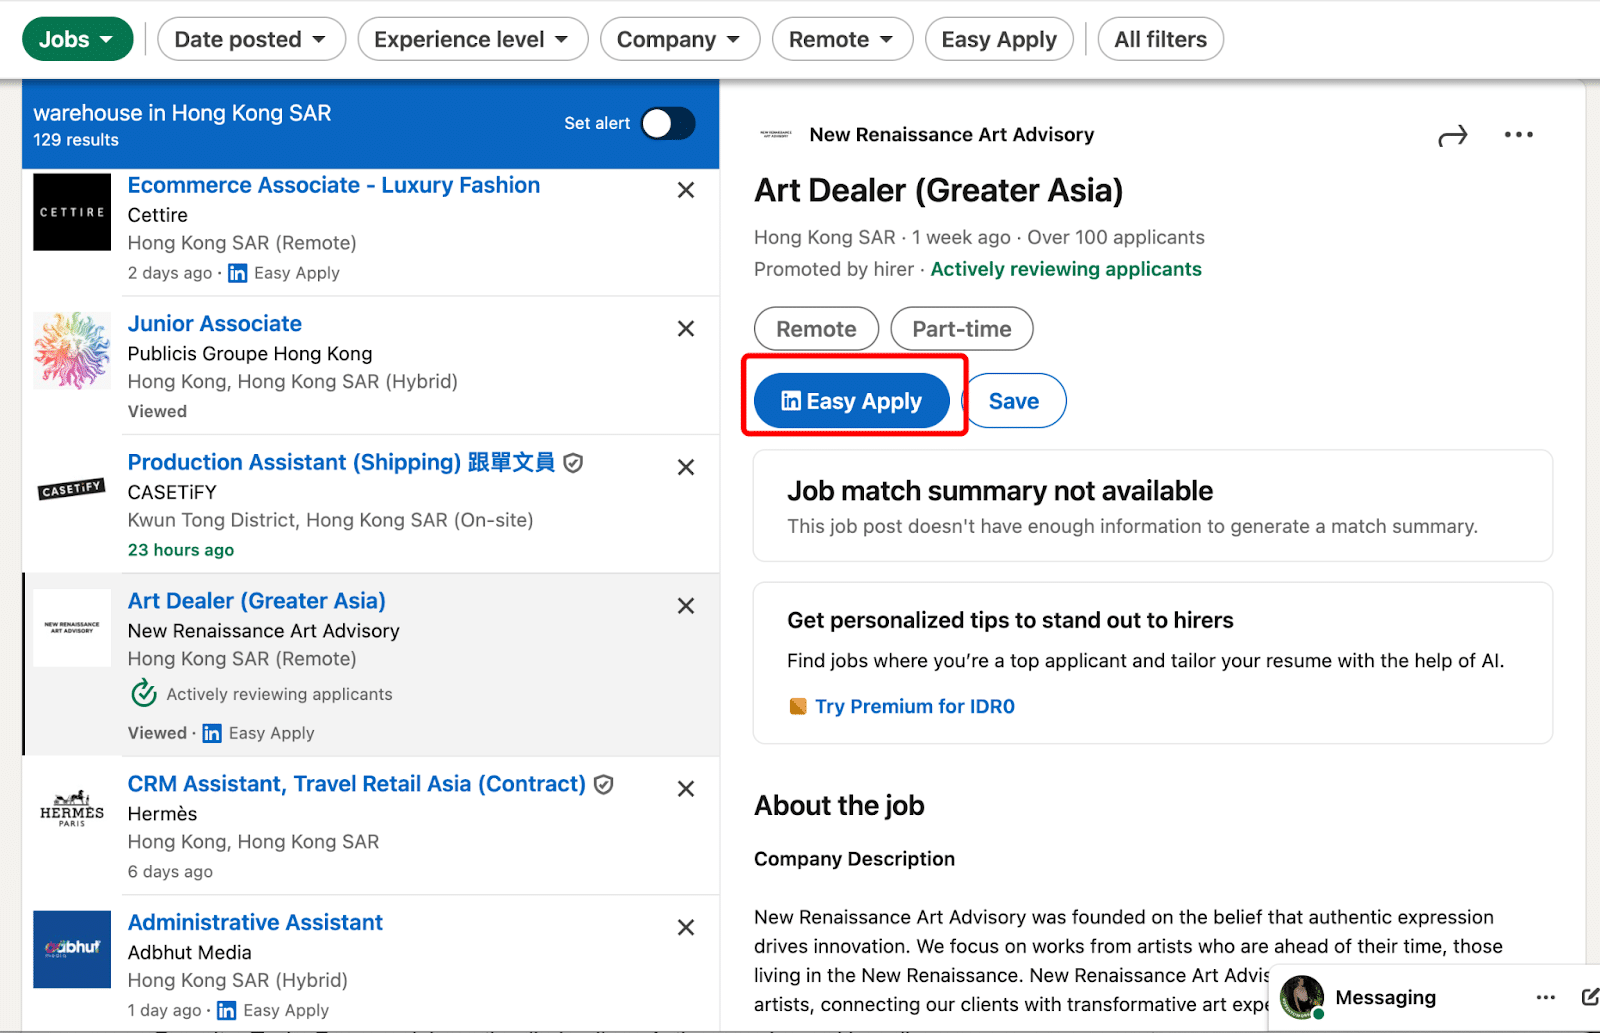This screenshot has width=1600, height=1033.
Task: Open All filters
Action: point(1160,39)
